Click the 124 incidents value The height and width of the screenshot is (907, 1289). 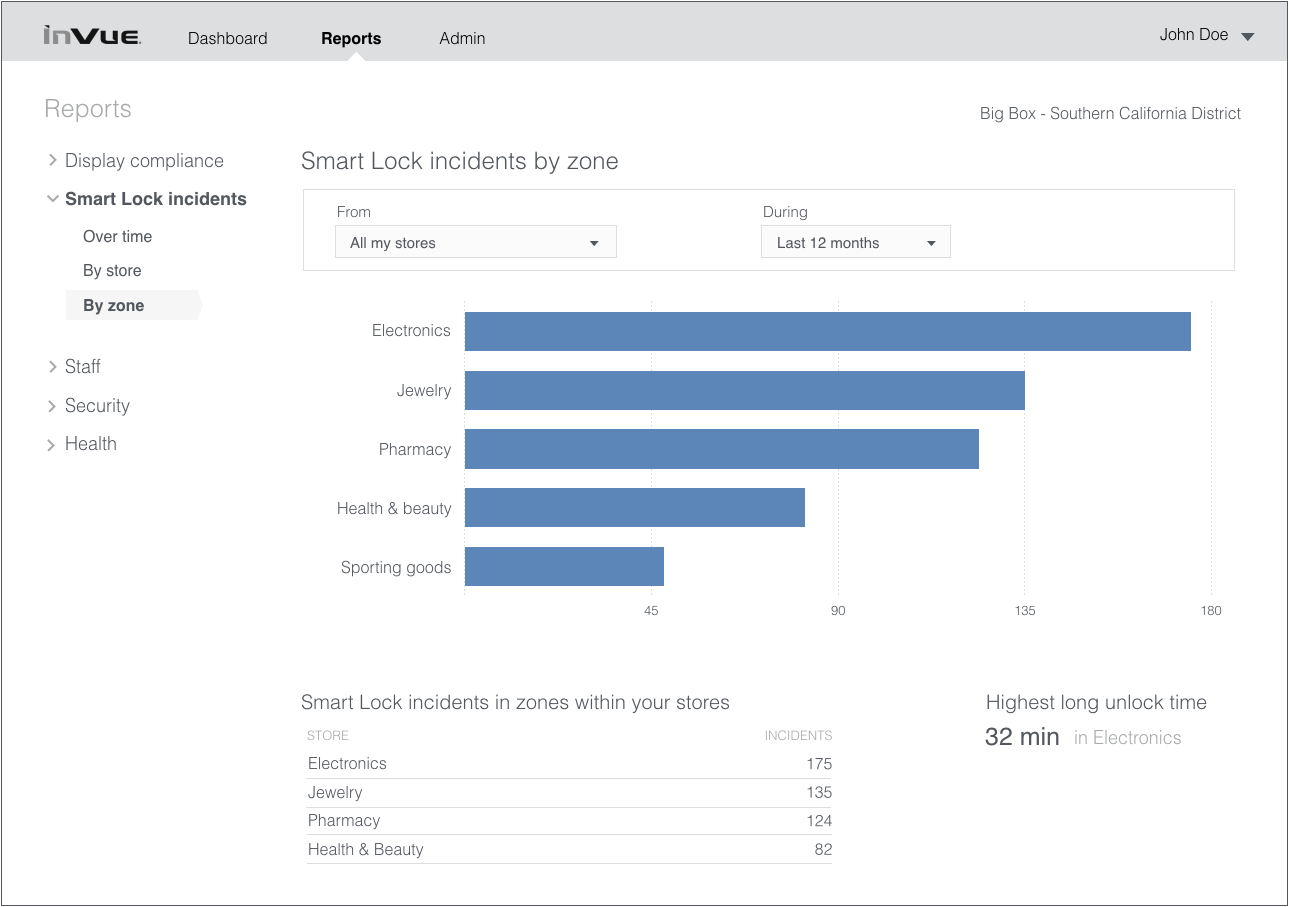(819, 821)
